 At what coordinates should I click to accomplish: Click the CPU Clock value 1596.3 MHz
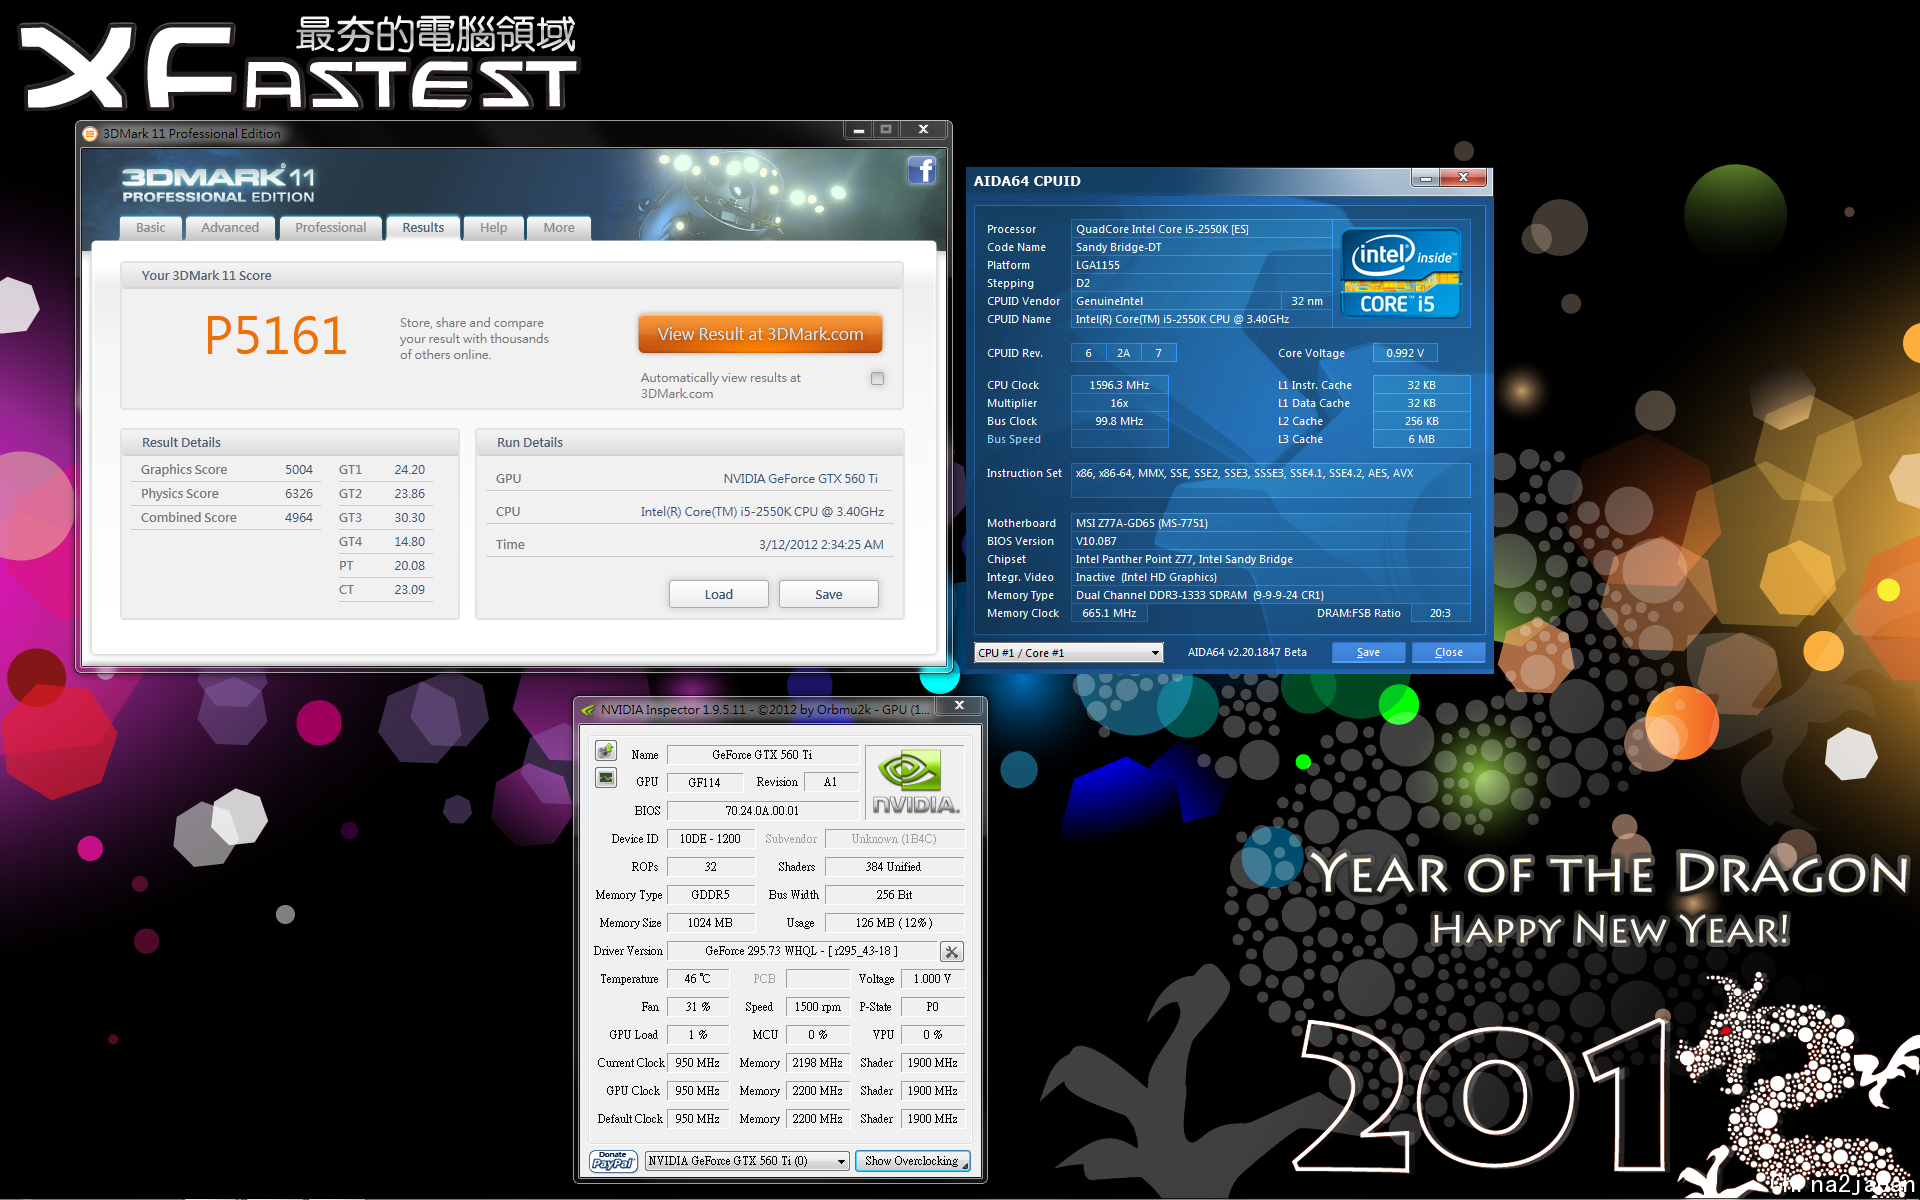(1119, 385)
